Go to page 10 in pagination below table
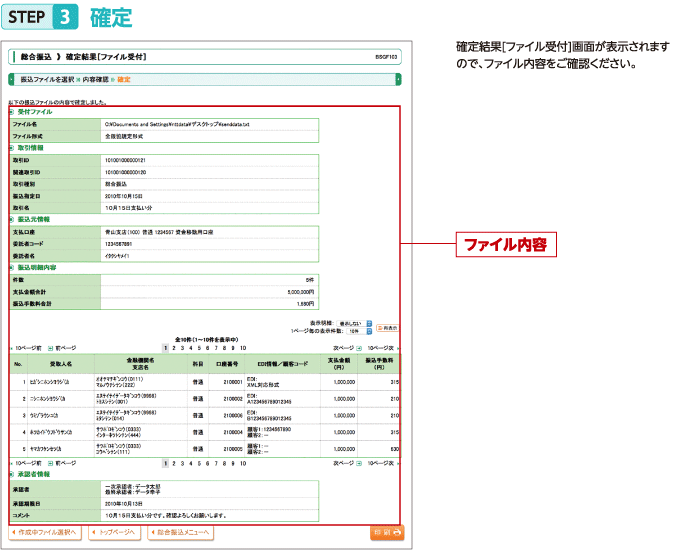The width and height of the screenshot is (690, 556). click(243, 464)
